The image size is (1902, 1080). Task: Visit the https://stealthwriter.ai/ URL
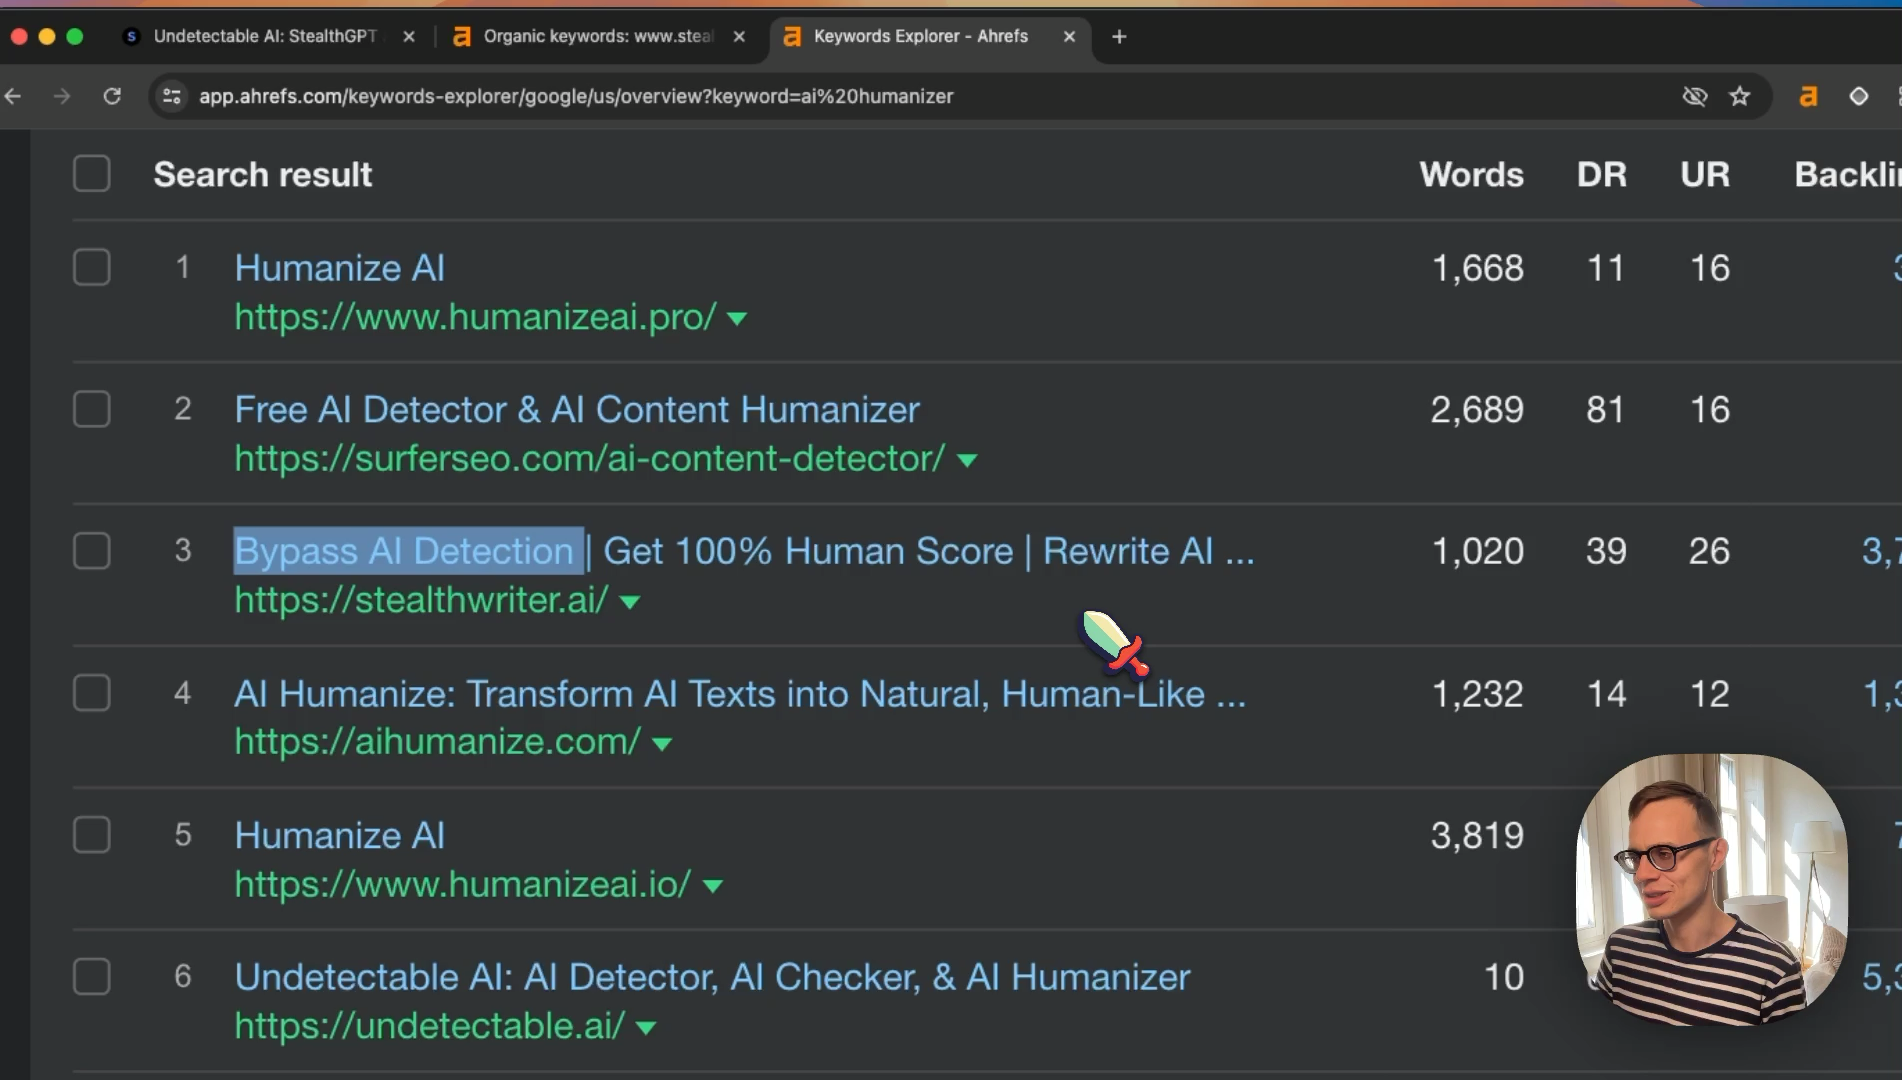point(421,600)
